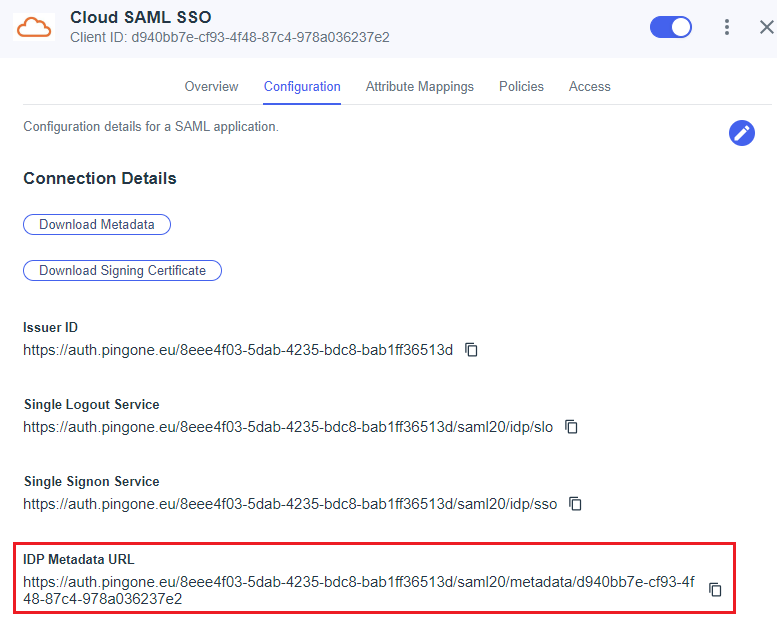This screenshot has height=623, width=777.
Task: Switch to the Overview tab
Action: click(211, 87)
